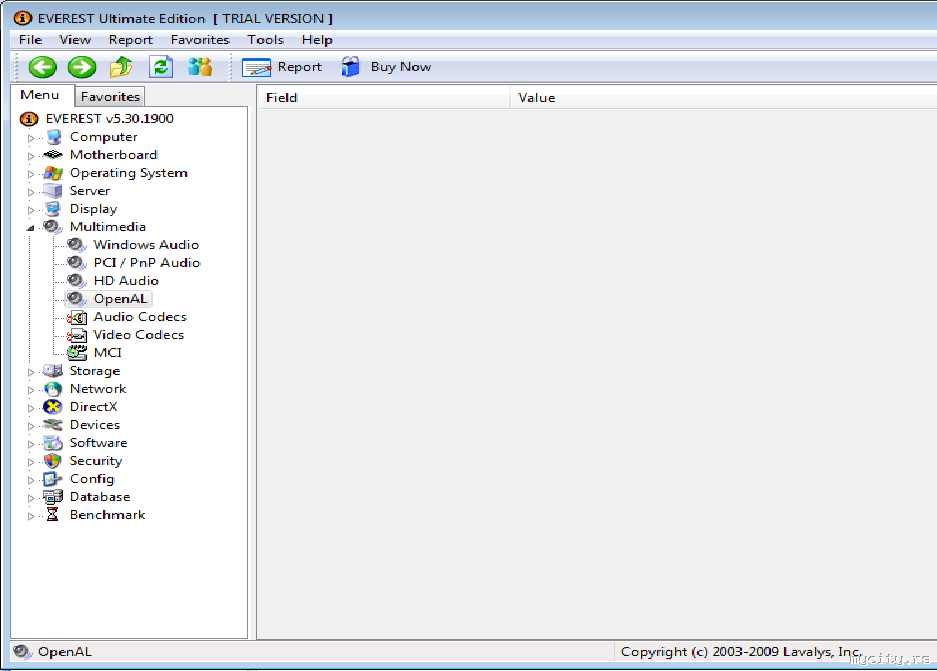Click the Server tower icon
This screenshot has height=671, width=937.
[x=53, y=191]
